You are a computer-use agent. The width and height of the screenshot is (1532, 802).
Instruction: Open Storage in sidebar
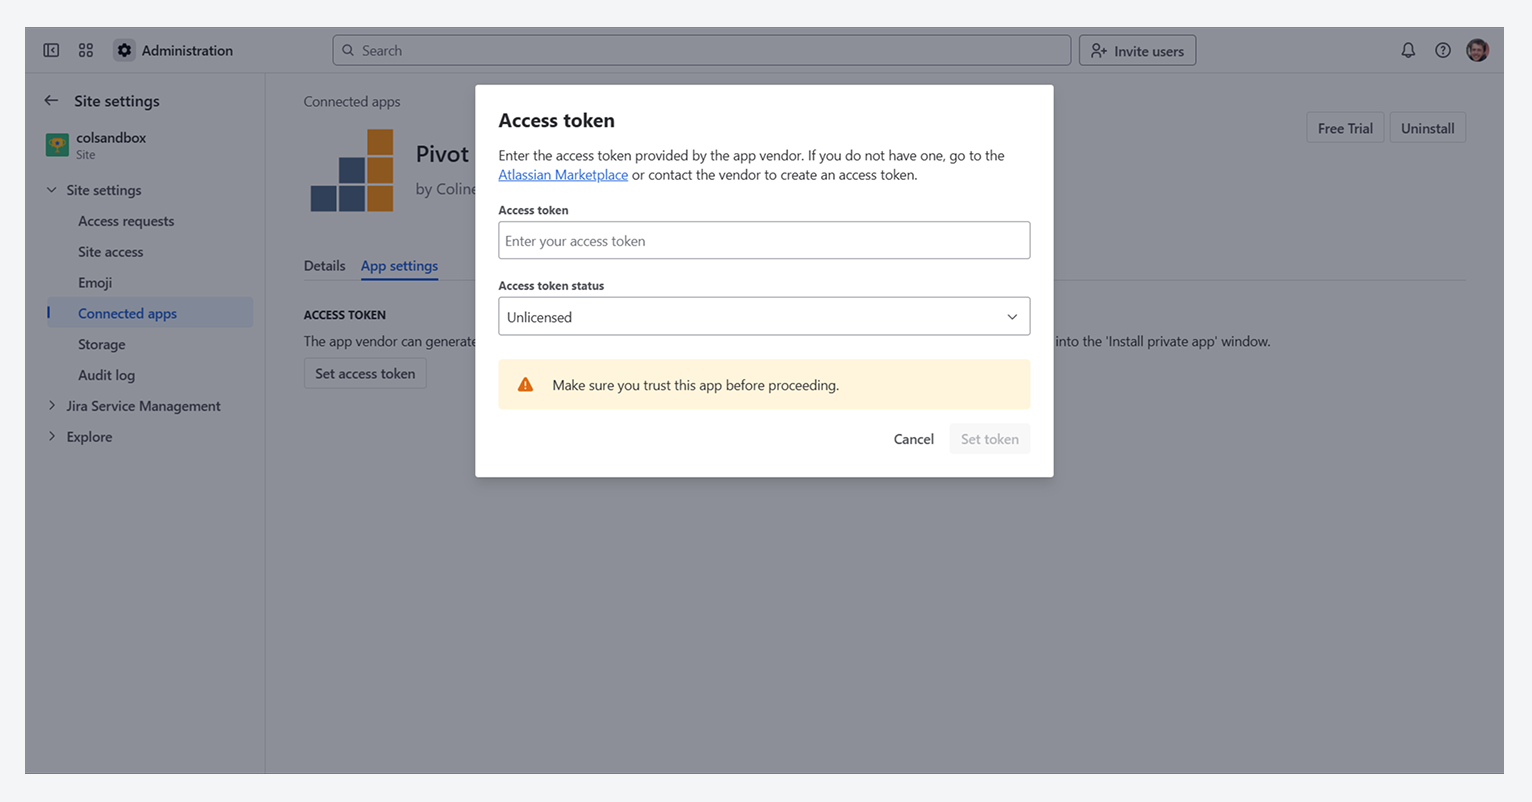[102, 344]
